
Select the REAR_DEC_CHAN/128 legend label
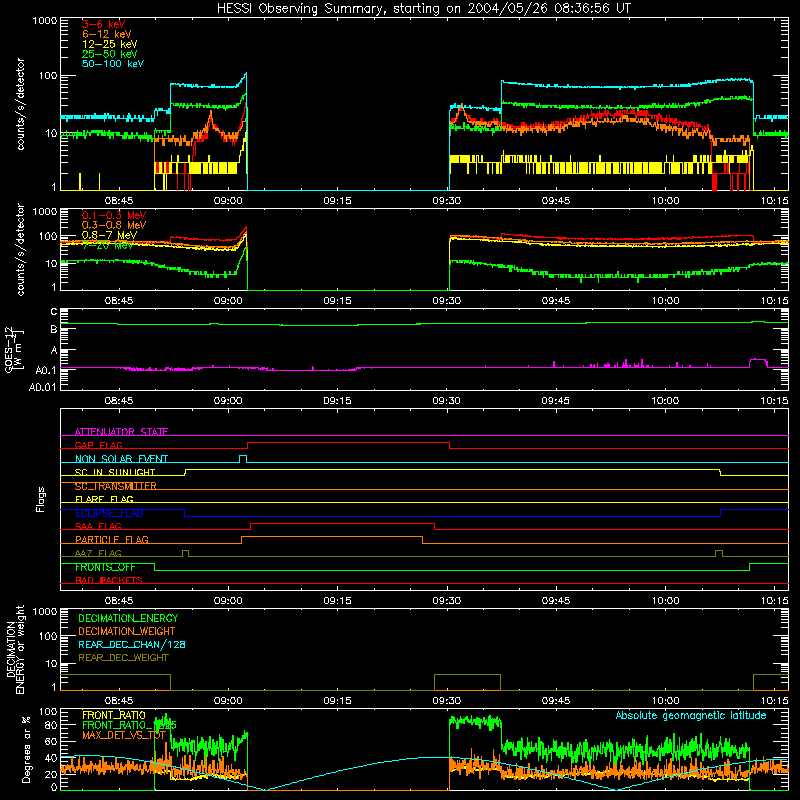pyautogui.click(x=132, y=644)
